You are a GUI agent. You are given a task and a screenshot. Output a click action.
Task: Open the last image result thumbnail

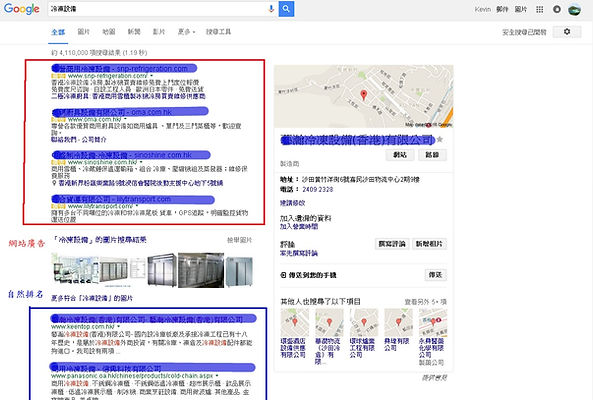pyautogui.click(x=239, y=271)
